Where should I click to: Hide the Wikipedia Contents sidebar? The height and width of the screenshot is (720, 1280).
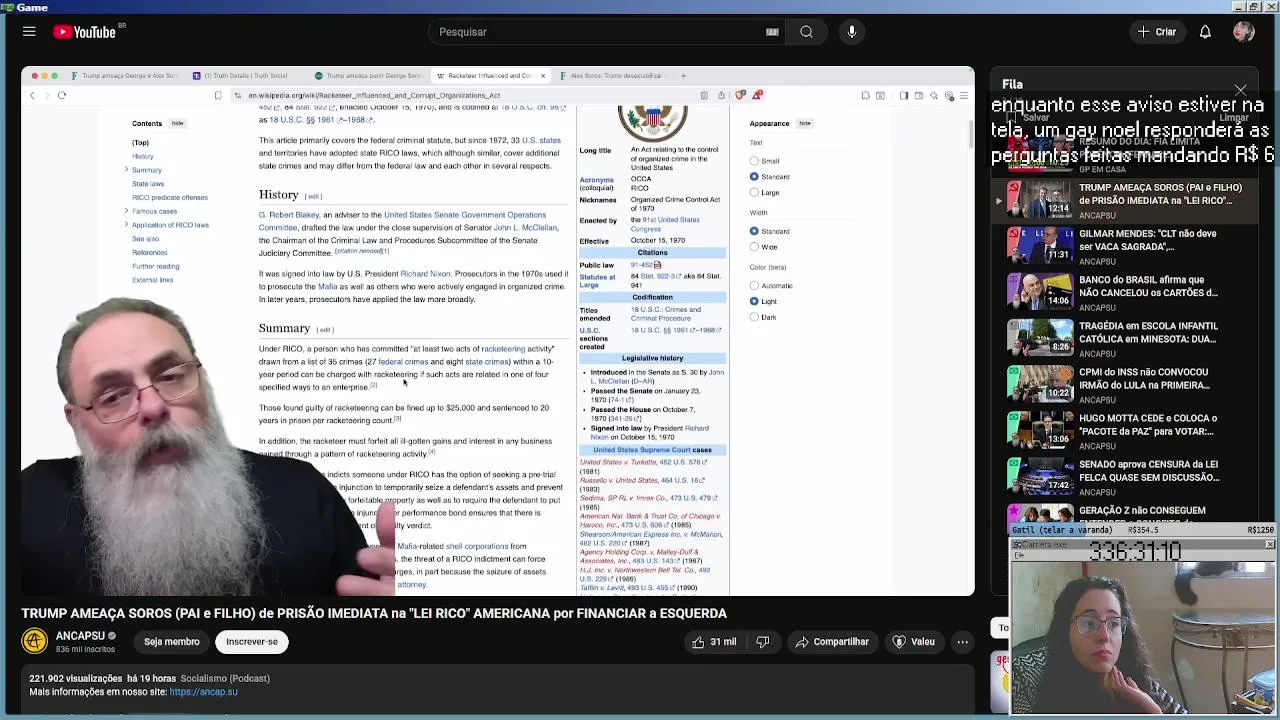coord(177,123)
